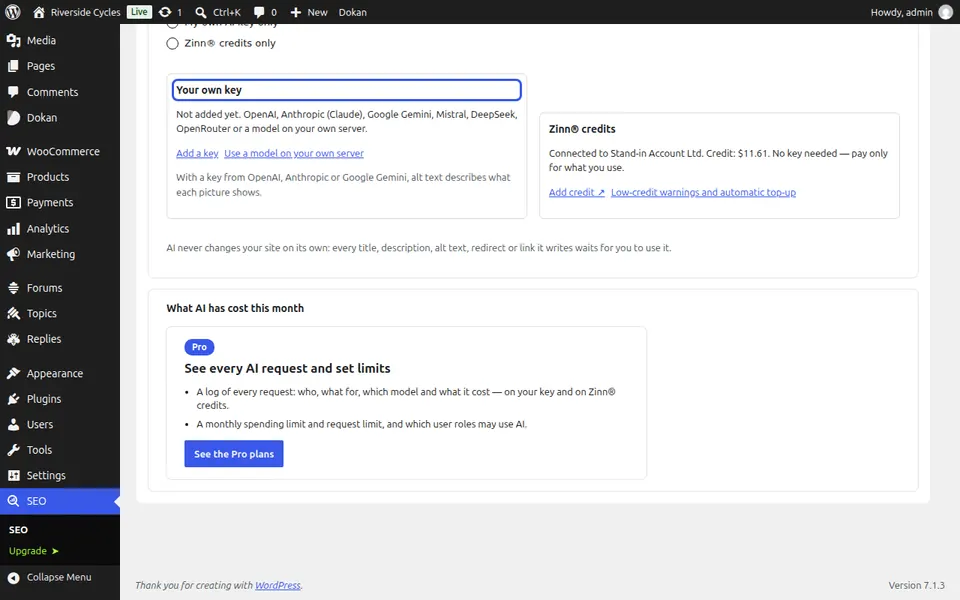The width and height of the screenshot is (960, 600).
Task: Click the Plugins plug icon
Action: [x=13, y=399]
